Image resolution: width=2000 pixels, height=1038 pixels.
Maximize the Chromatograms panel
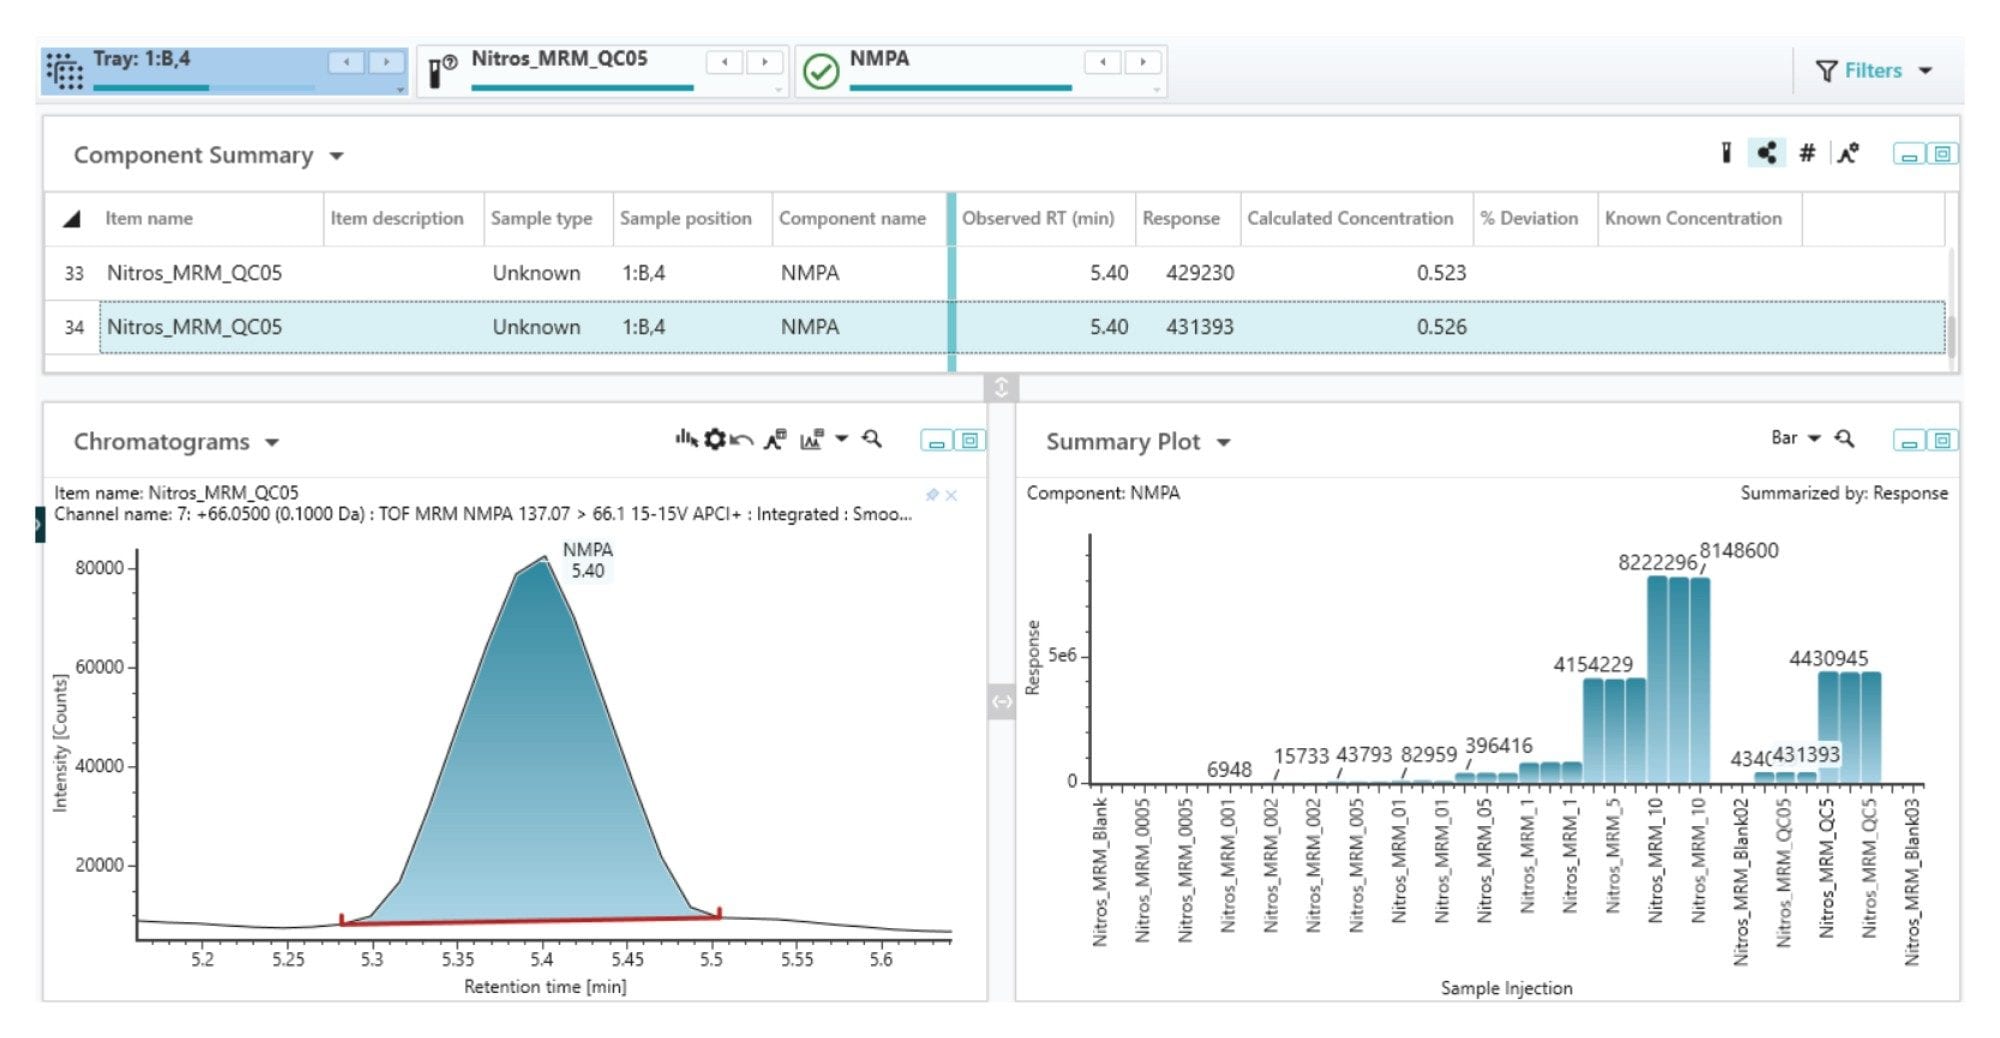pyautogui.click(x=970, y=441)
